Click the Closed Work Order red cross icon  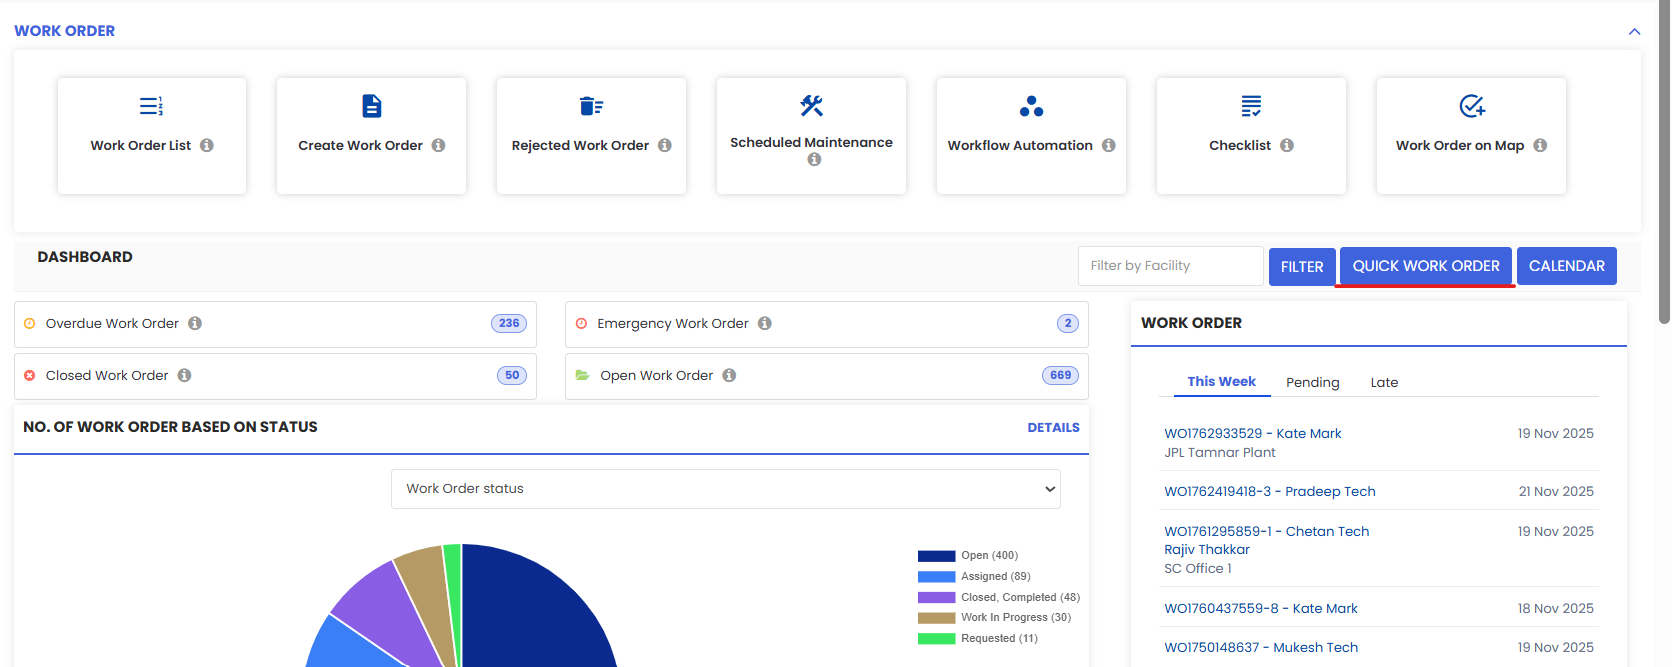click(x=30, y=375)
